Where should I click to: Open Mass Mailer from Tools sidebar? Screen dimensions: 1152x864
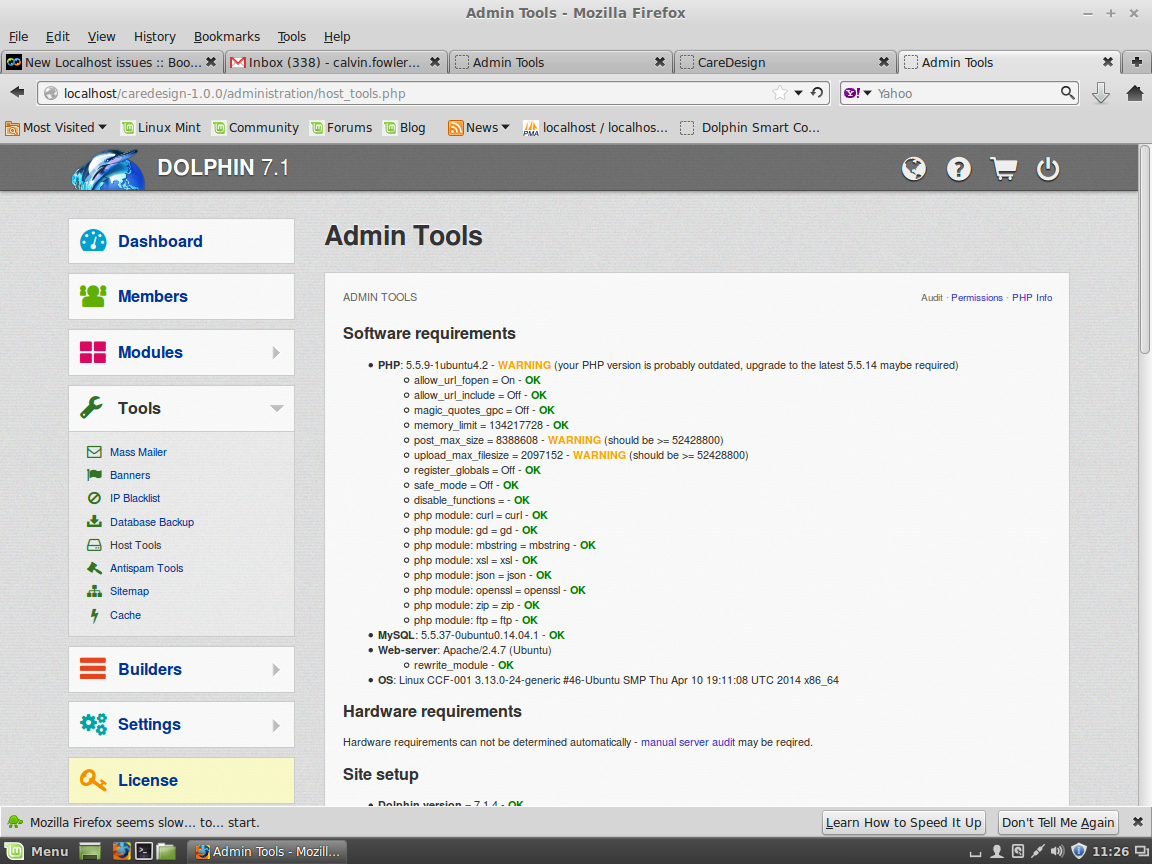click(x=138, y=452)
